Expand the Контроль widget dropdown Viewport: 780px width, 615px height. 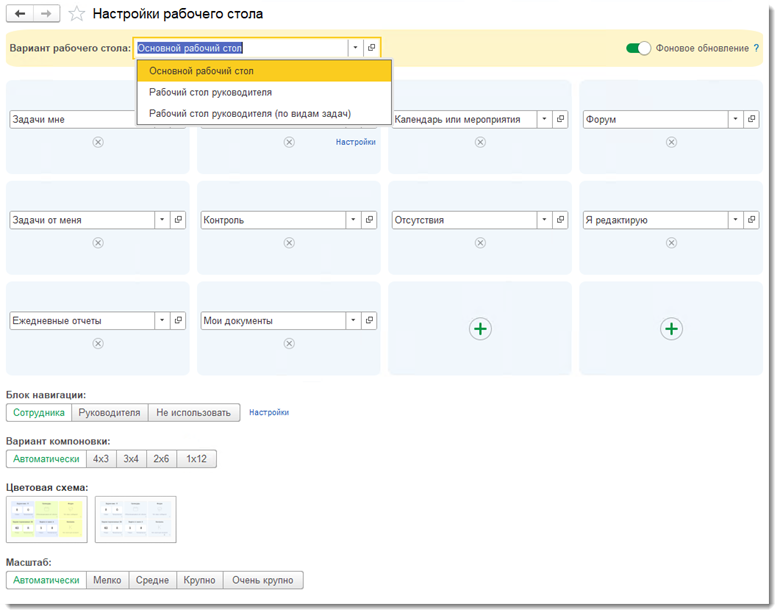point(354,220)
